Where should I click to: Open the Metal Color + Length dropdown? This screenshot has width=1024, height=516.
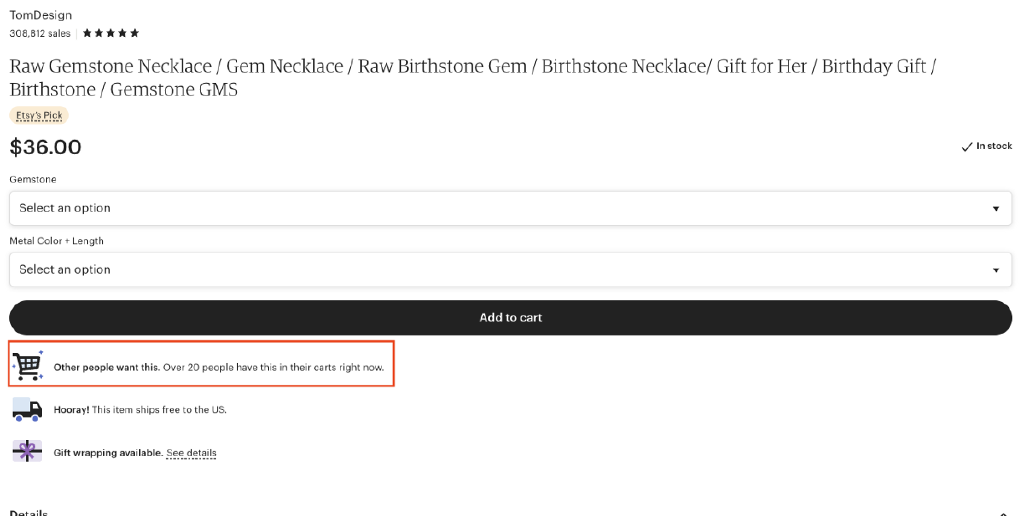click(x=510, y=269)
